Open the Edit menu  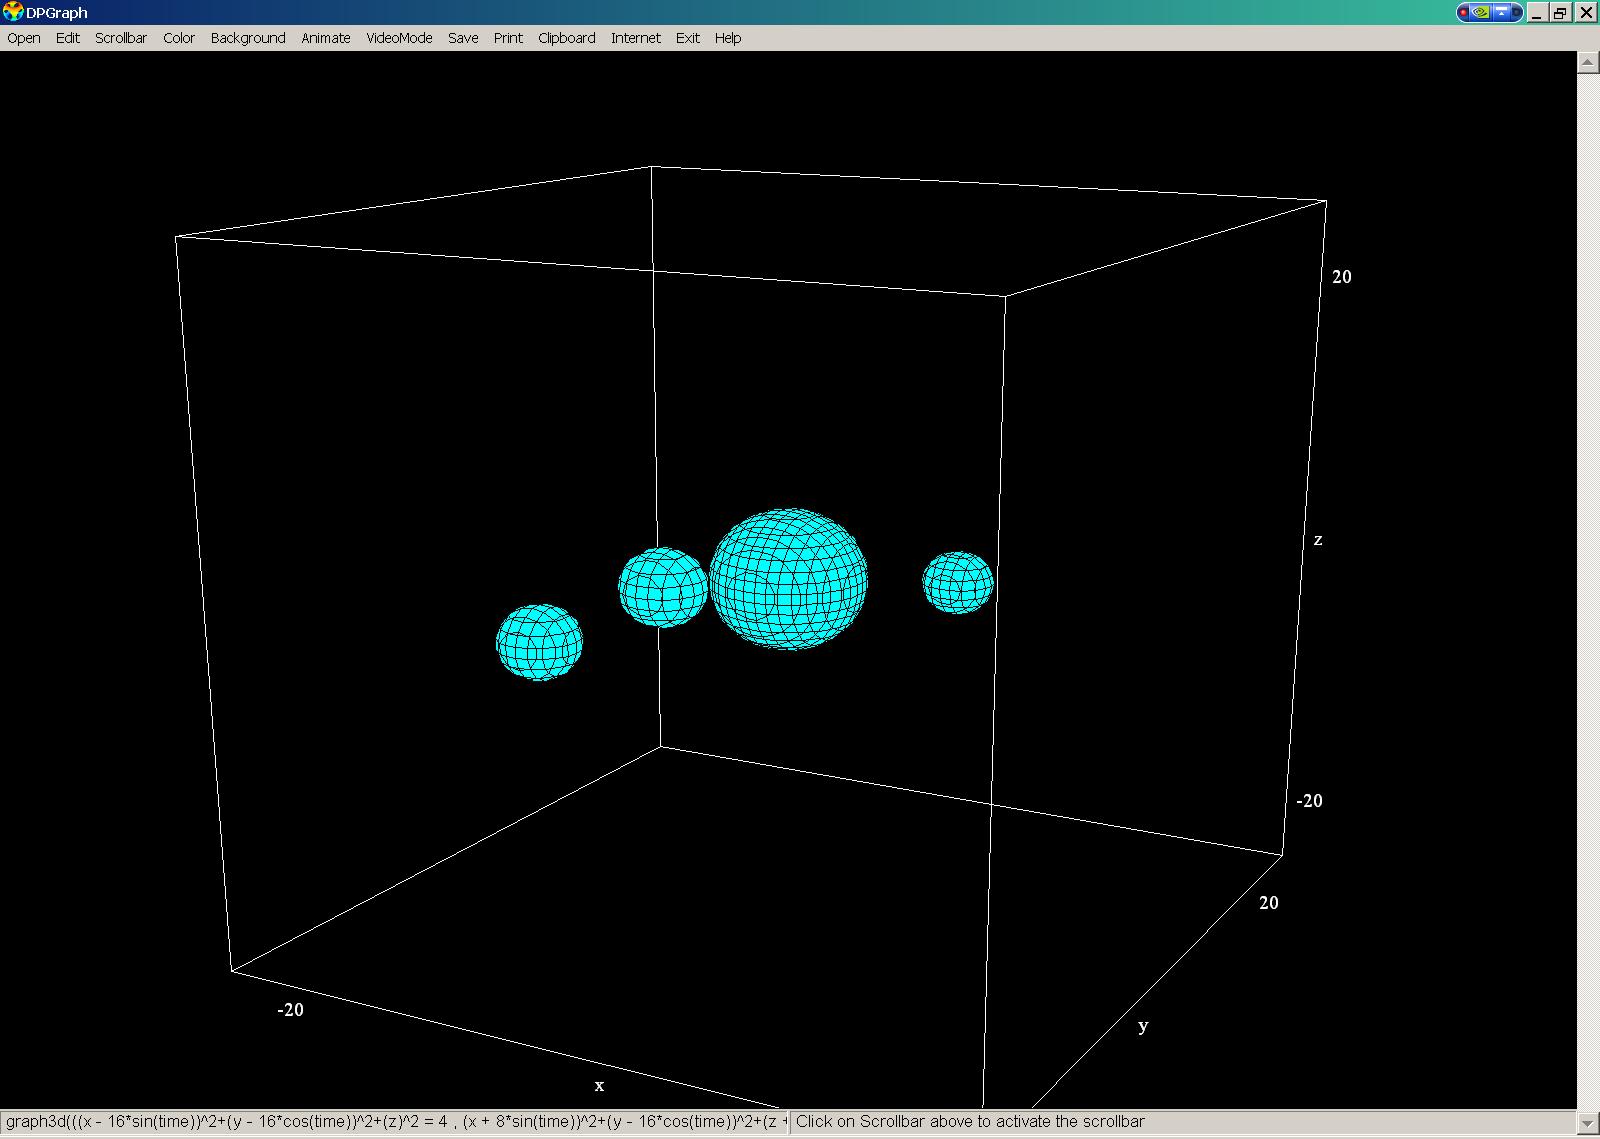click(x=68, y=38)
